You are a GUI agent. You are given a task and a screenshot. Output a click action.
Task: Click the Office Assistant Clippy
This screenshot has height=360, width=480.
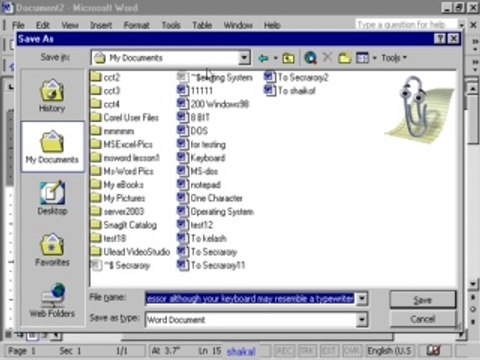coord(418,110)
